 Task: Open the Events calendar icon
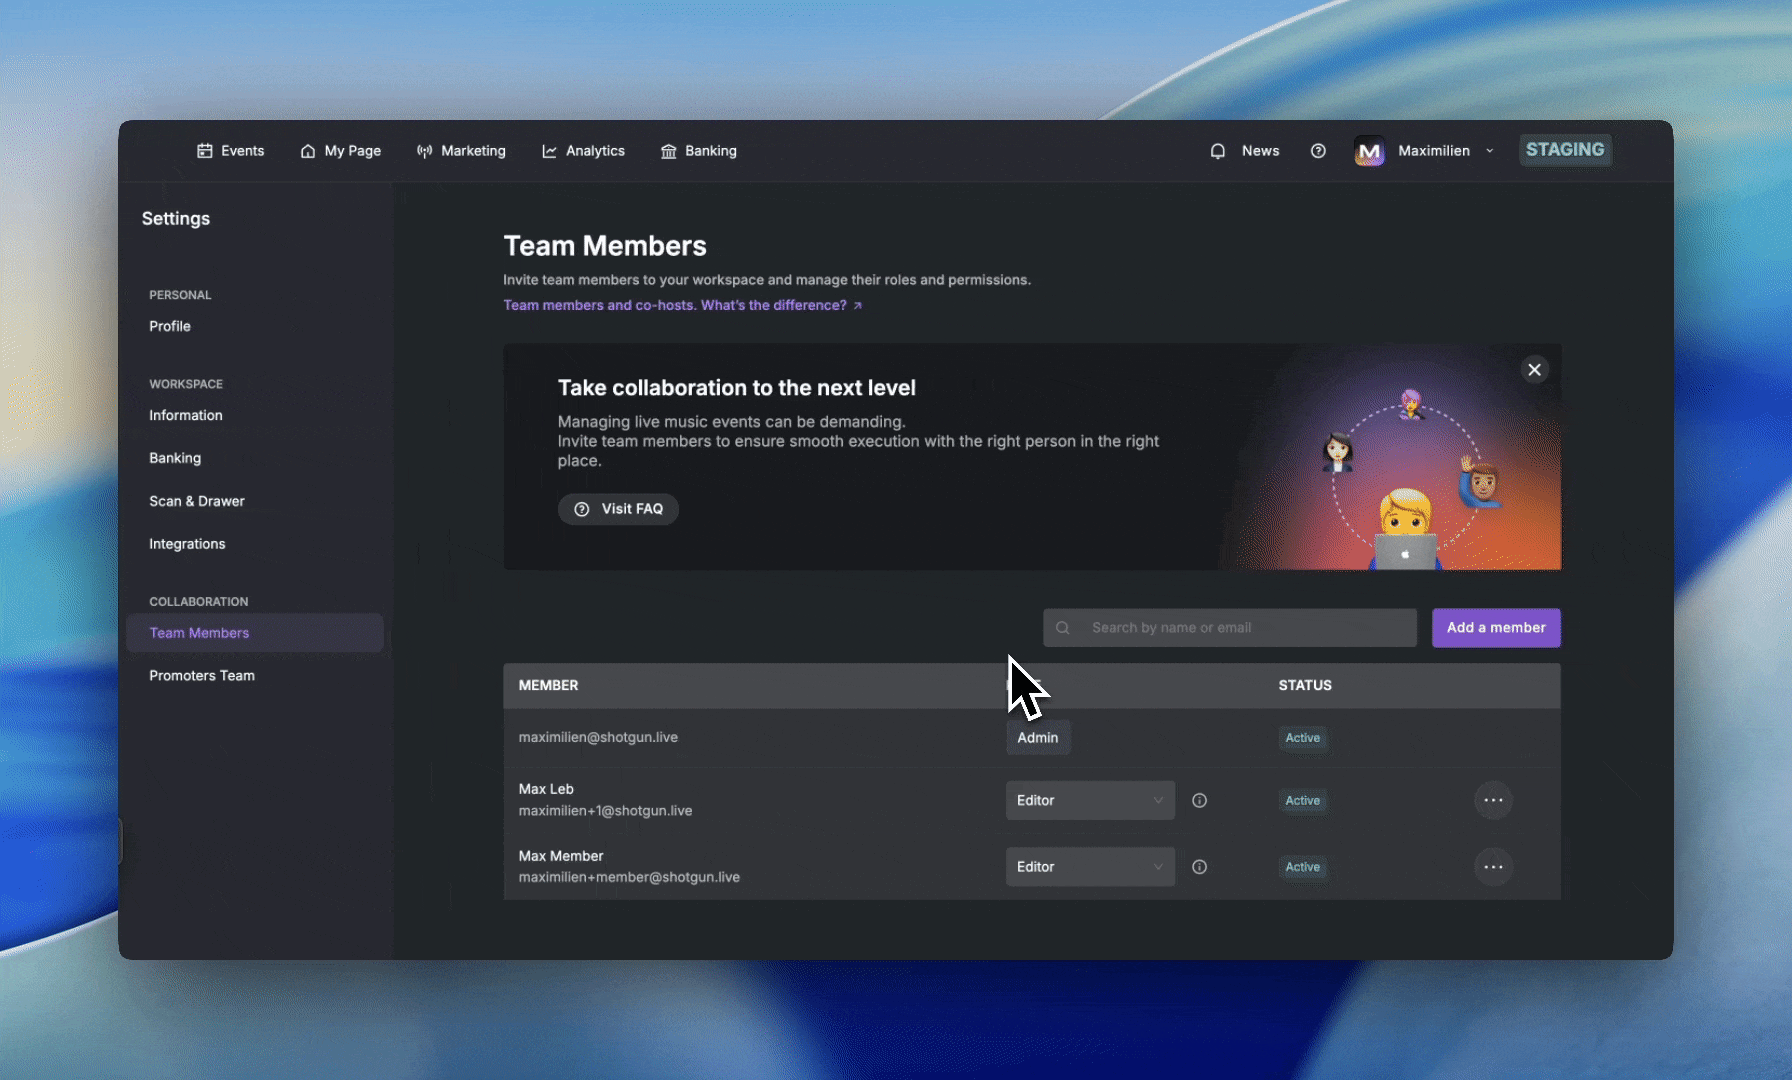click(205, 151)
